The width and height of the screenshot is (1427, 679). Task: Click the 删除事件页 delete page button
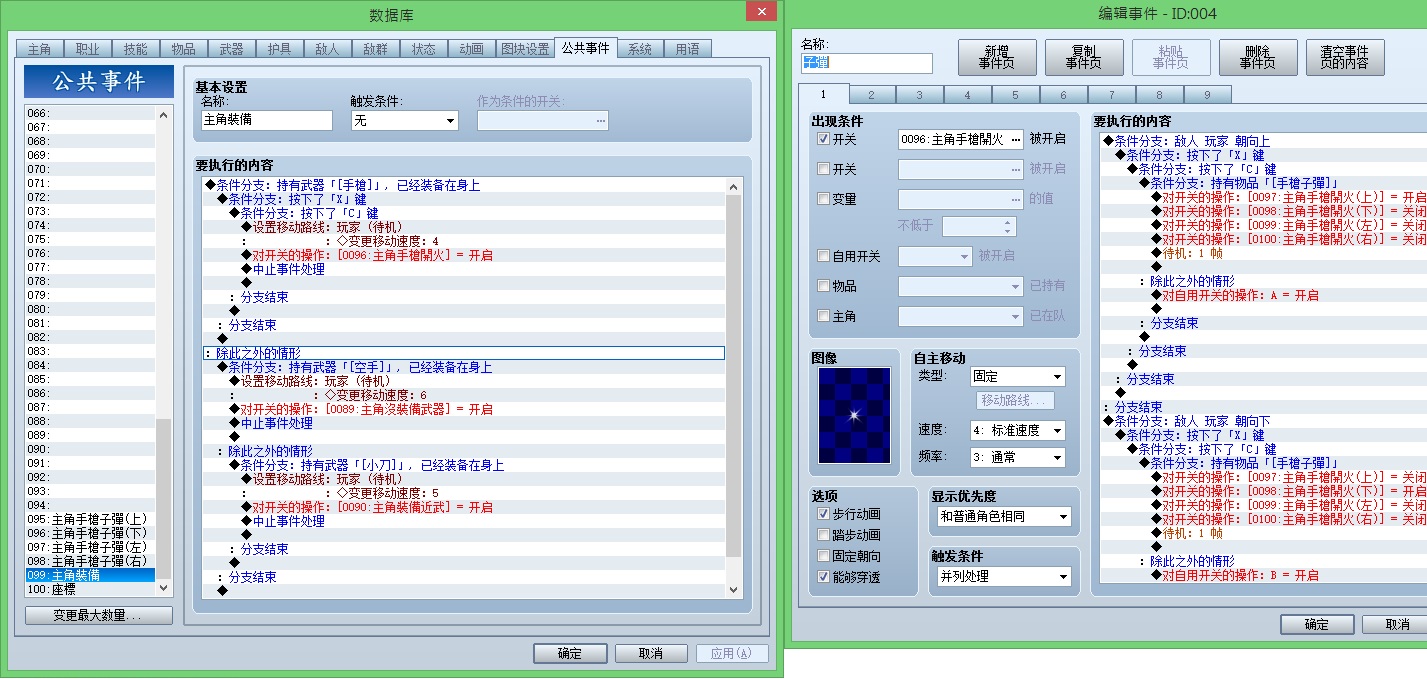pyautogui.click(x=1258, y=57)
